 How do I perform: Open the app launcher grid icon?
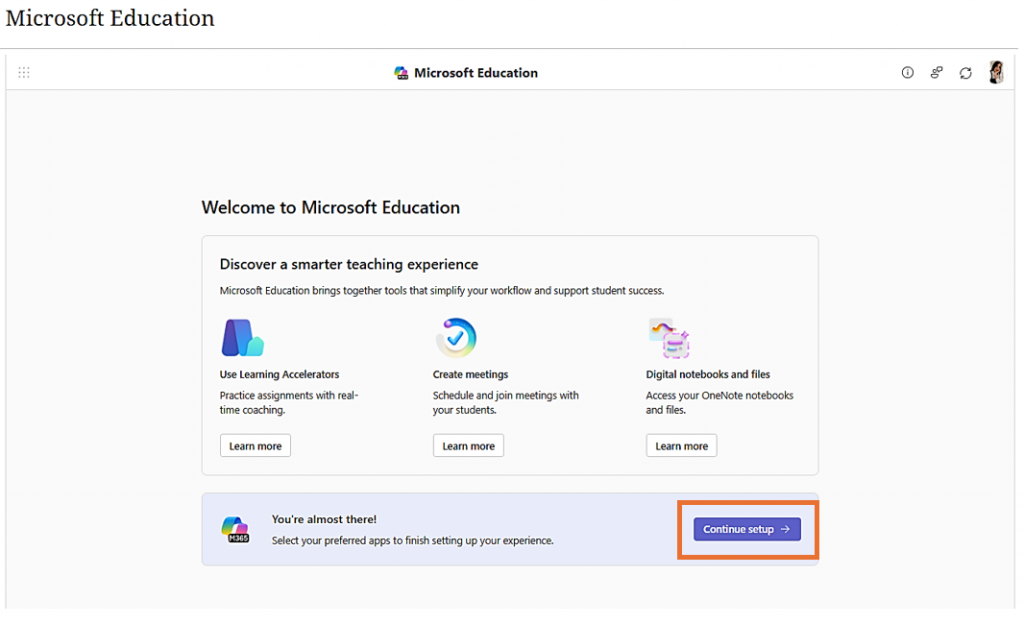click(24, 72)
